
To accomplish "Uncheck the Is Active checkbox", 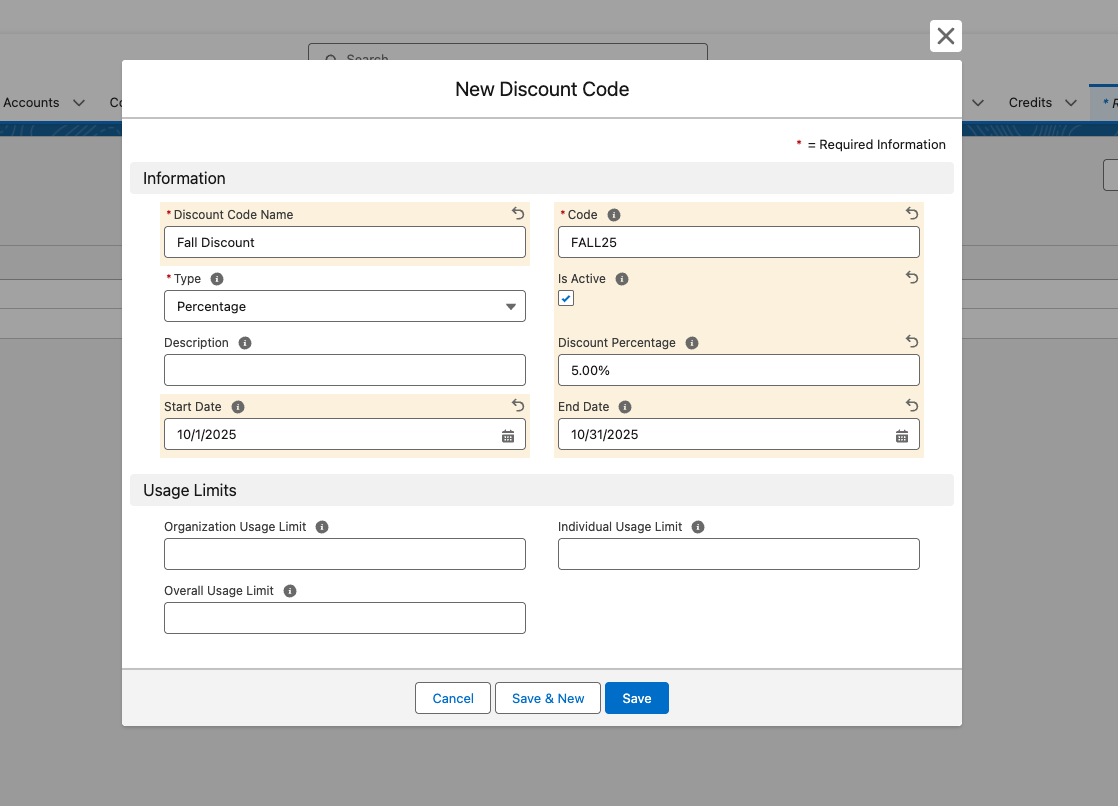I will tap(566, 298).
